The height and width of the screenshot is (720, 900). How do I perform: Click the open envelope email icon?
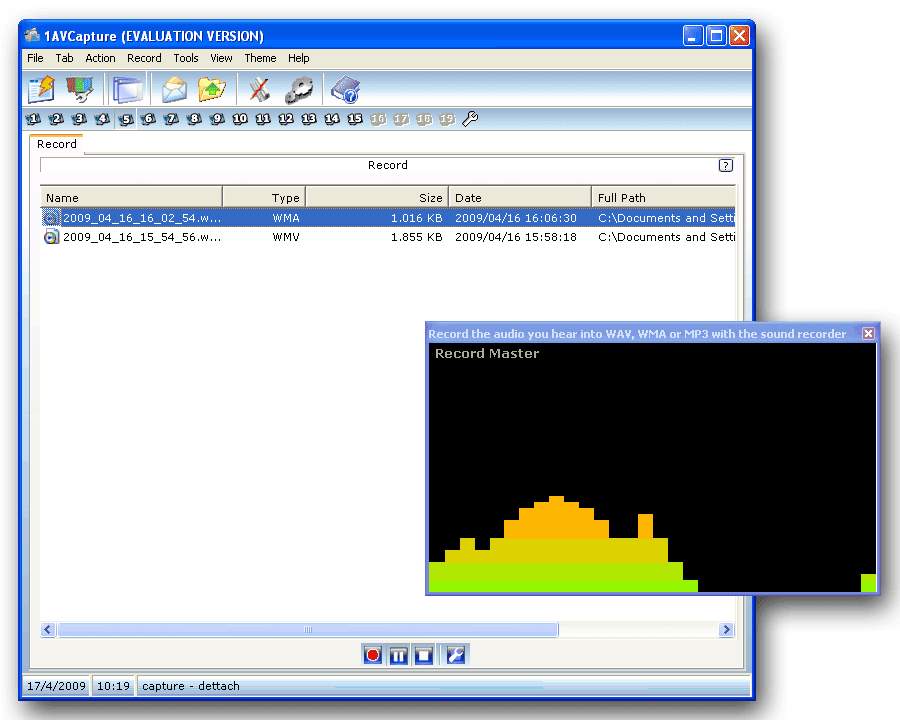pos(174,90)
